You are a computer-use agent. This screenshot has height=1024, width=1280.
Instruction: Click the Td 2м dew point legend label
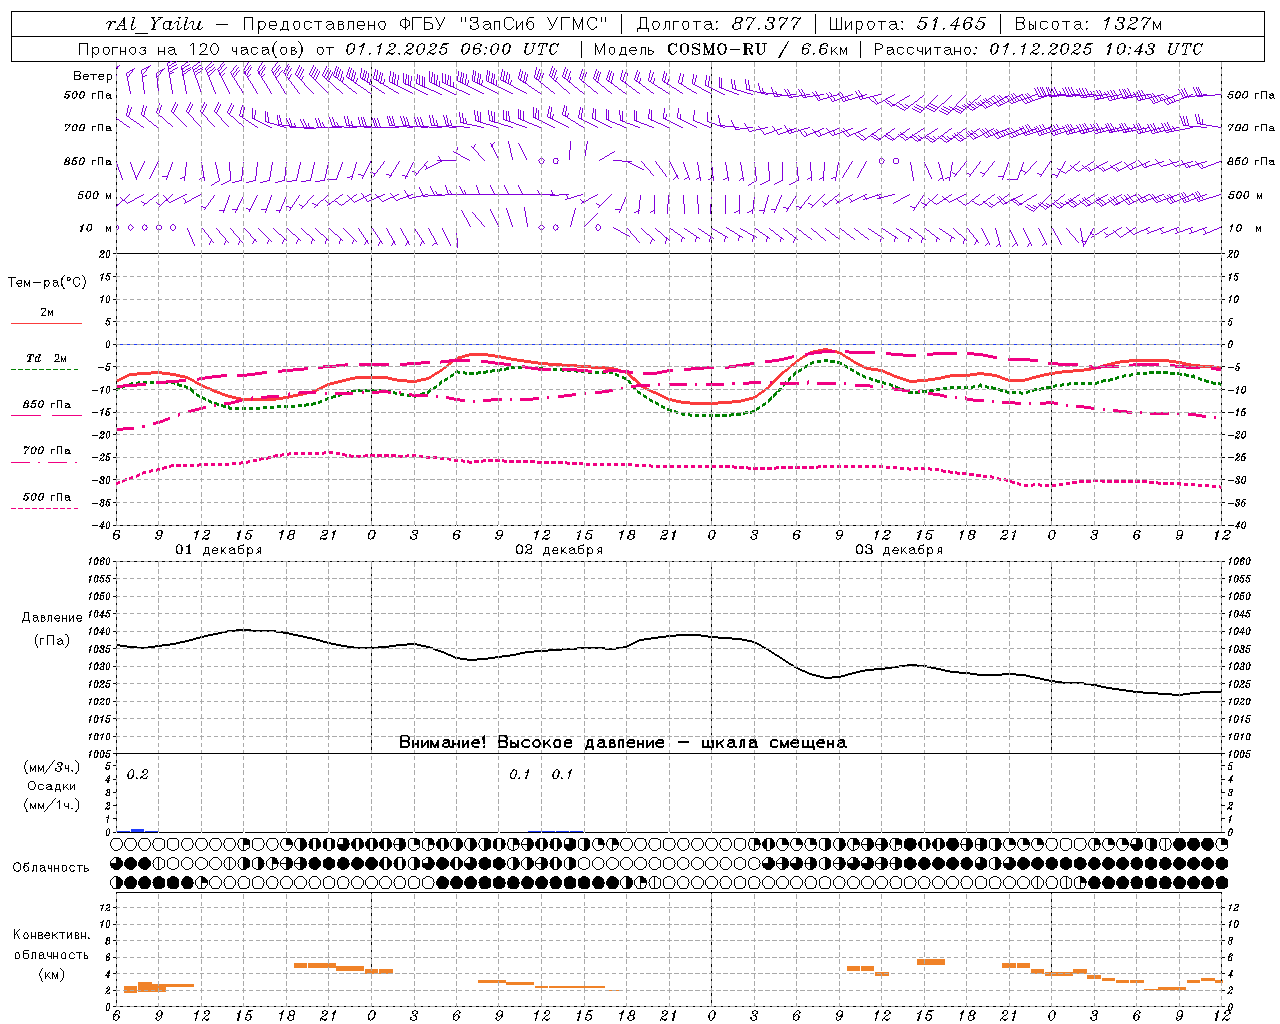(47, 358)
